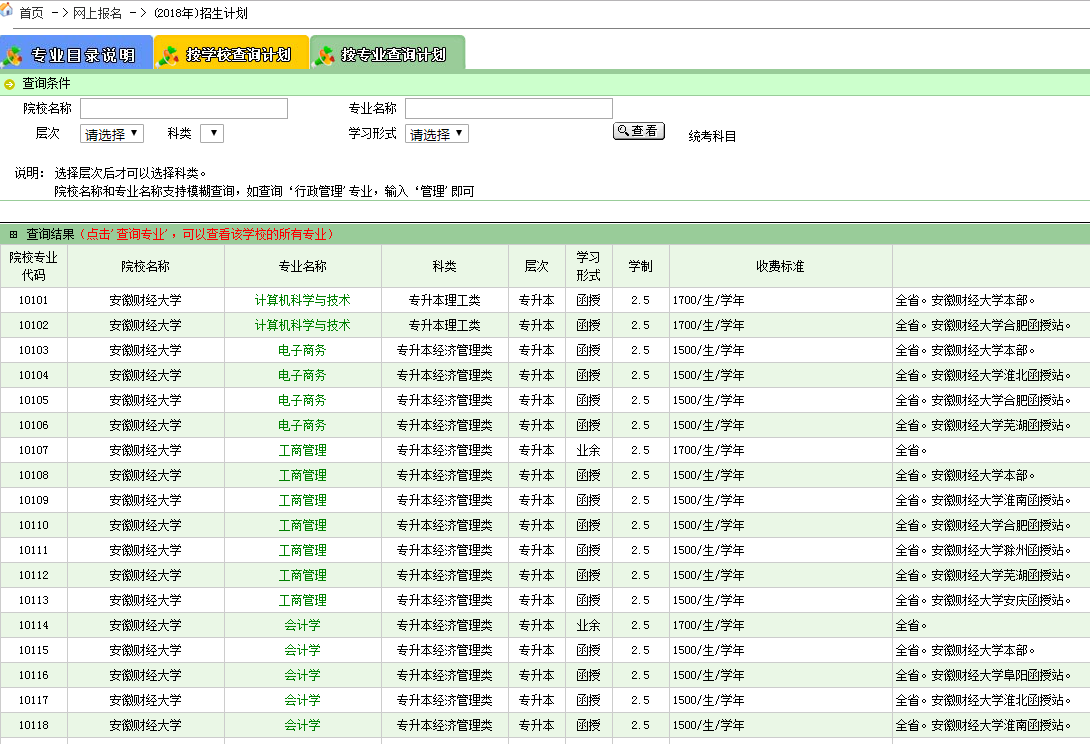Focus the 院校名称 input field

pyautogui.click(x=184, y=108)
